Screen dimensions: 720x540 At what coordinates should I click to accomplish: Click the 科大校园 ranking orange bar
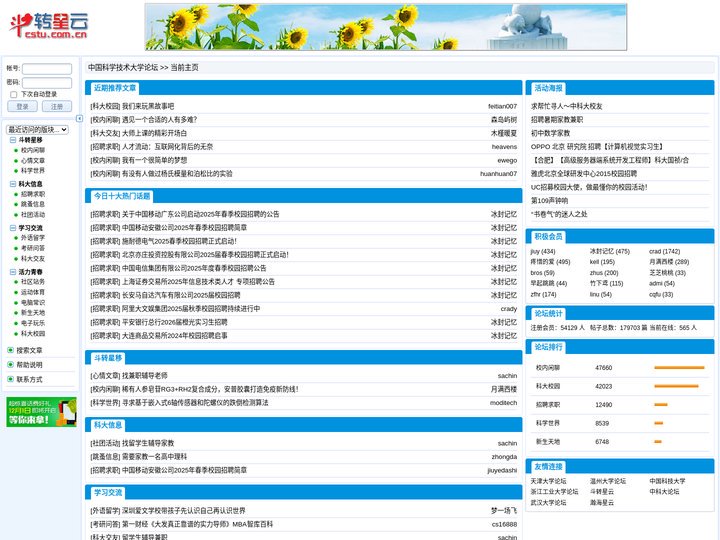(676, 386)
